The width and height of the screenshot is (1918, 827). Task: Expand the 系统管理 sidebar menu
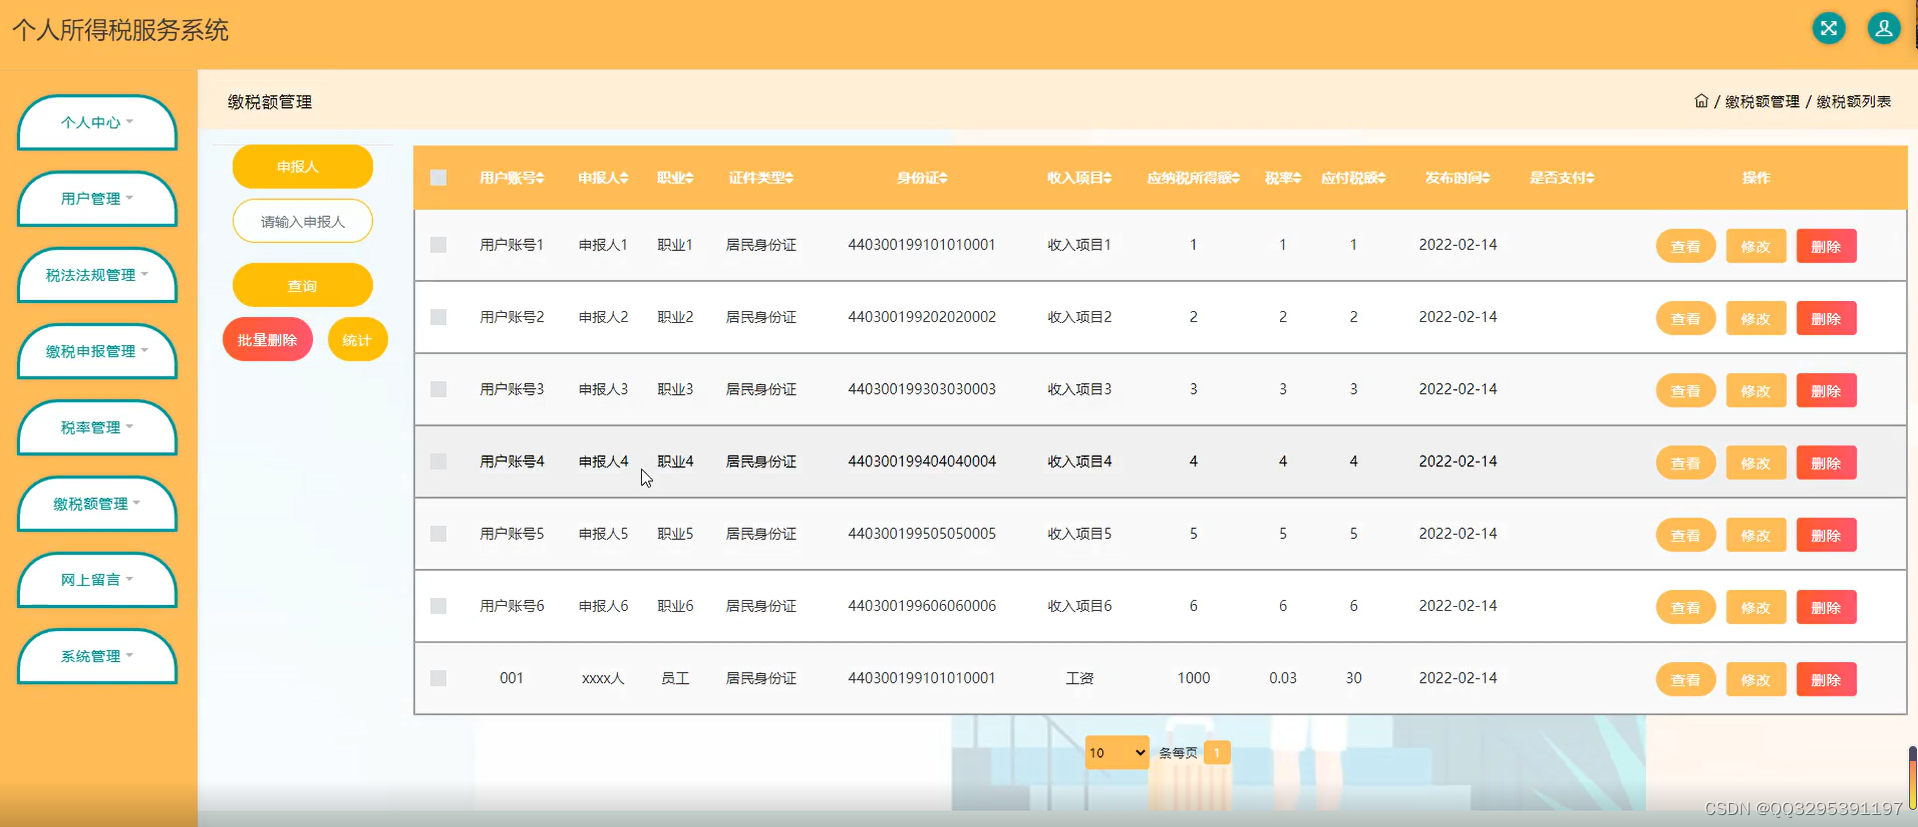[97, 657]
